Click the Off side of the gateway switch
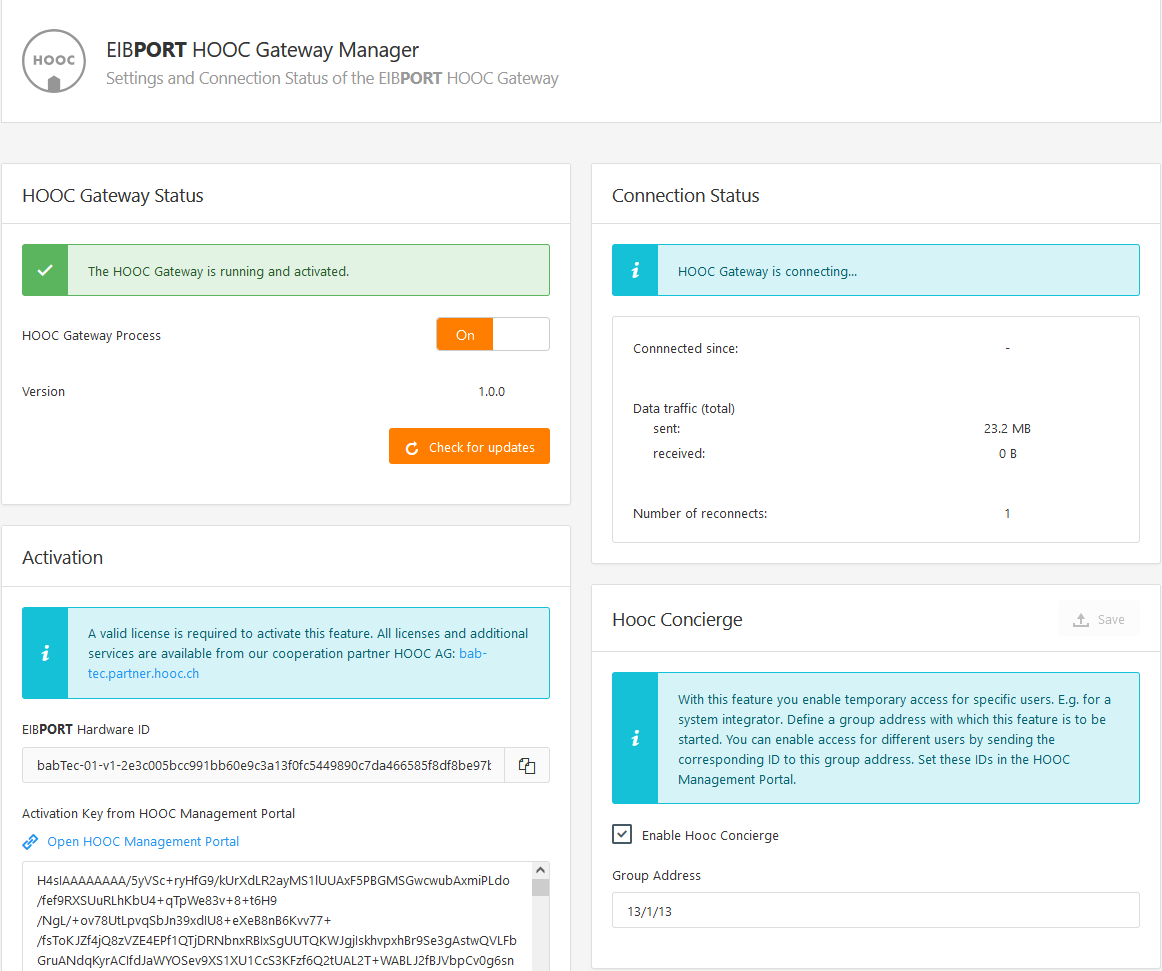Image resolution: width=1162 pixels, height=971 pixels. (521, 335)
